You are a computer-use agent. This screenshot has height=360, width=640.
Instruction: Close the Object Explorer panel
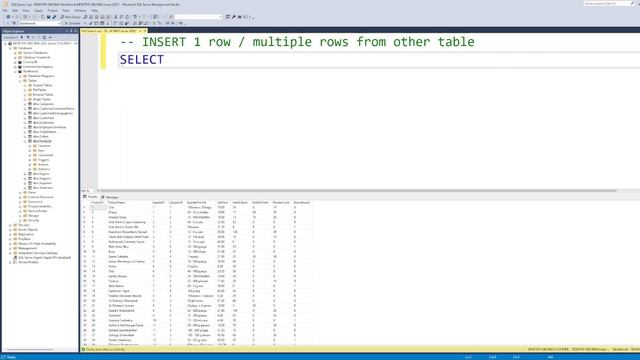coord(76,31)
